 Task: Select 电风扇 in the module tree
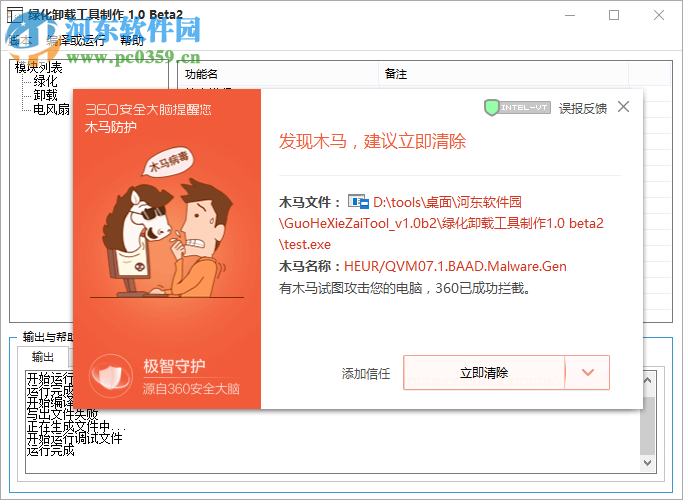[51, 109]
